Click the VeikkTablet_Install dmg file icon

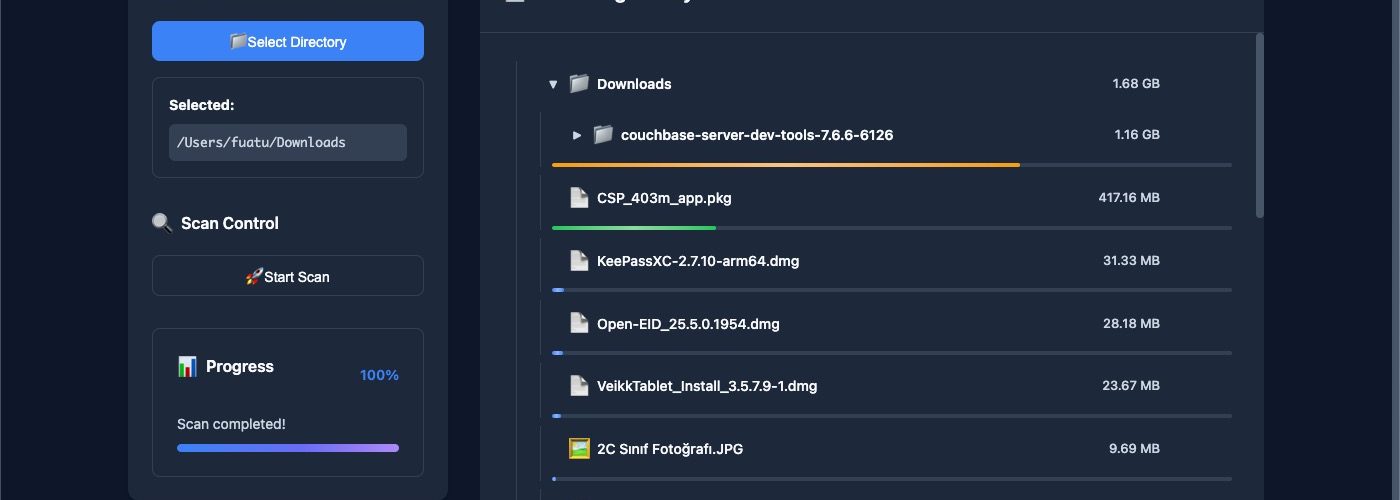coord(579,386)
